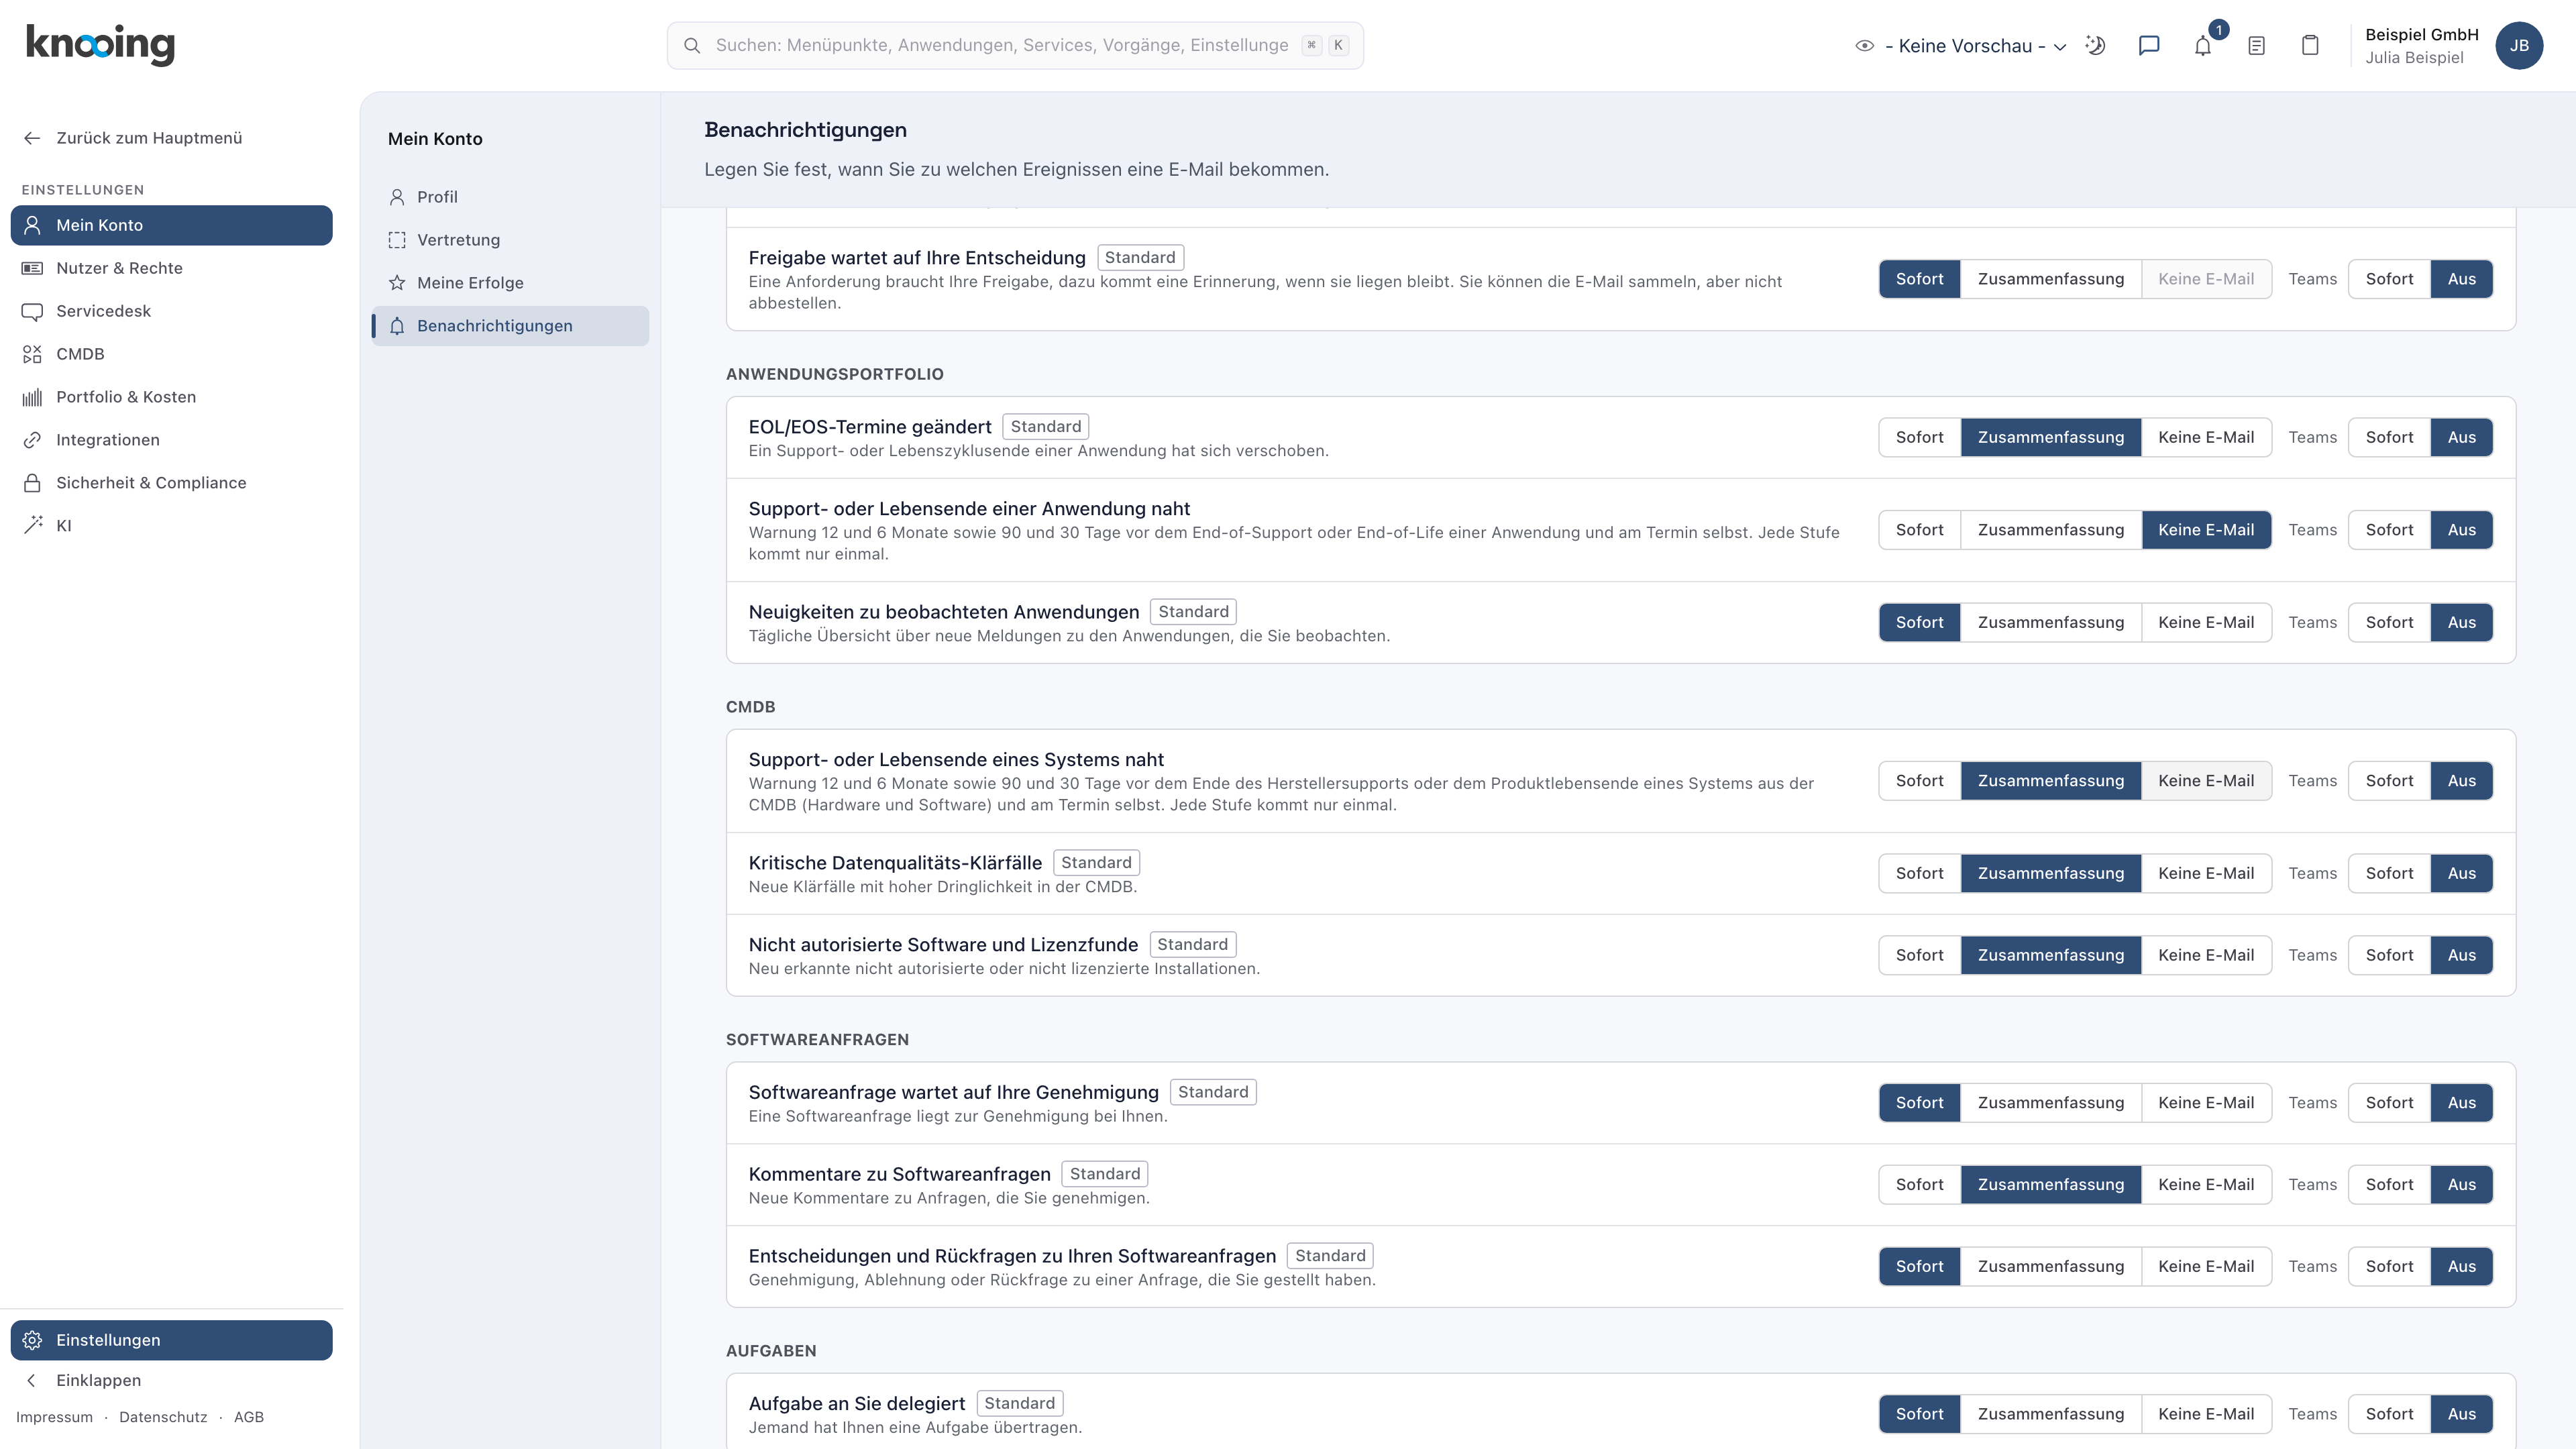The image size is (2576, 1449).
Task: Select Nutzer & Rechte in sidebar
Action: (x=172, y=268)
